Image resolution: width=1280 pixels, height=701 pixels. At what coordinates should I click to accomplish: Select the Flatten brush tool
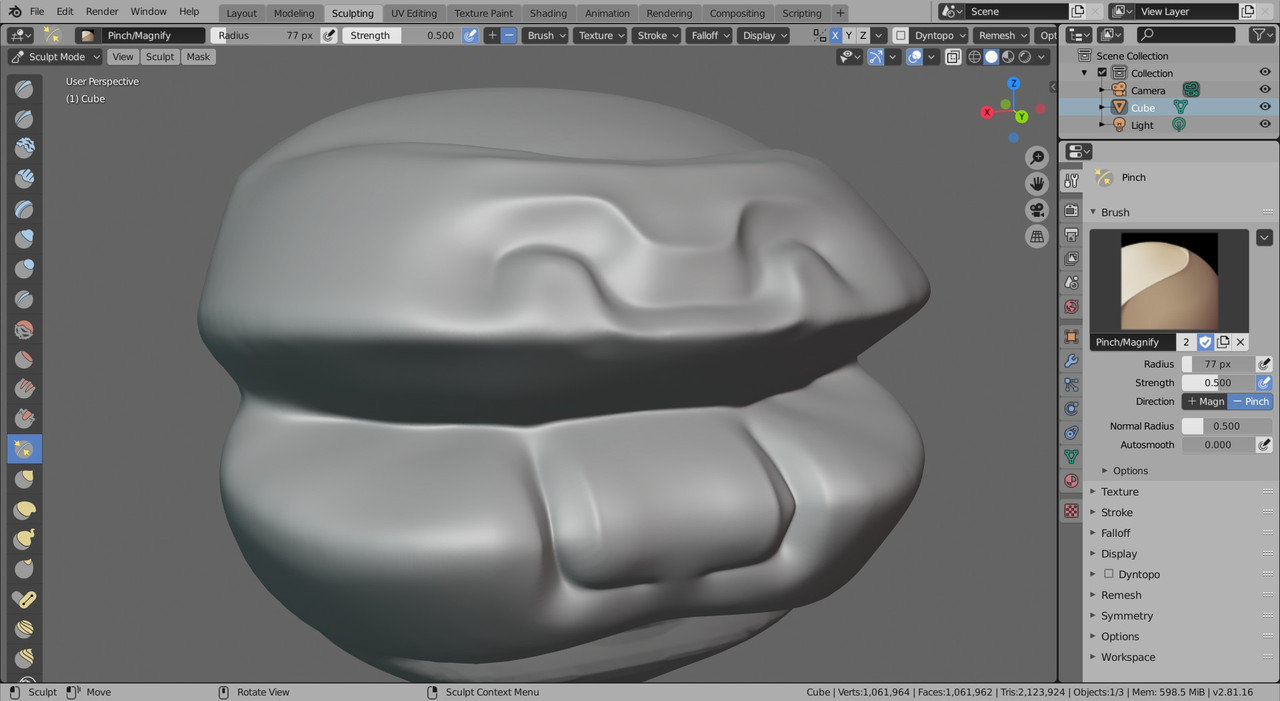pyautogui.click(x=24, y=359)
